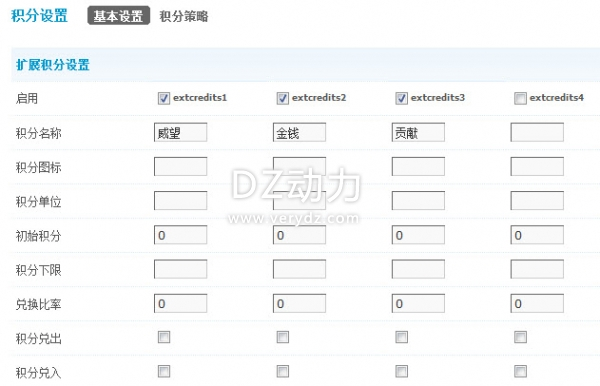Screen dimensions: 600x386
Task: Click the 积分下限 field for extcredits1
Action: click(180, 269)
